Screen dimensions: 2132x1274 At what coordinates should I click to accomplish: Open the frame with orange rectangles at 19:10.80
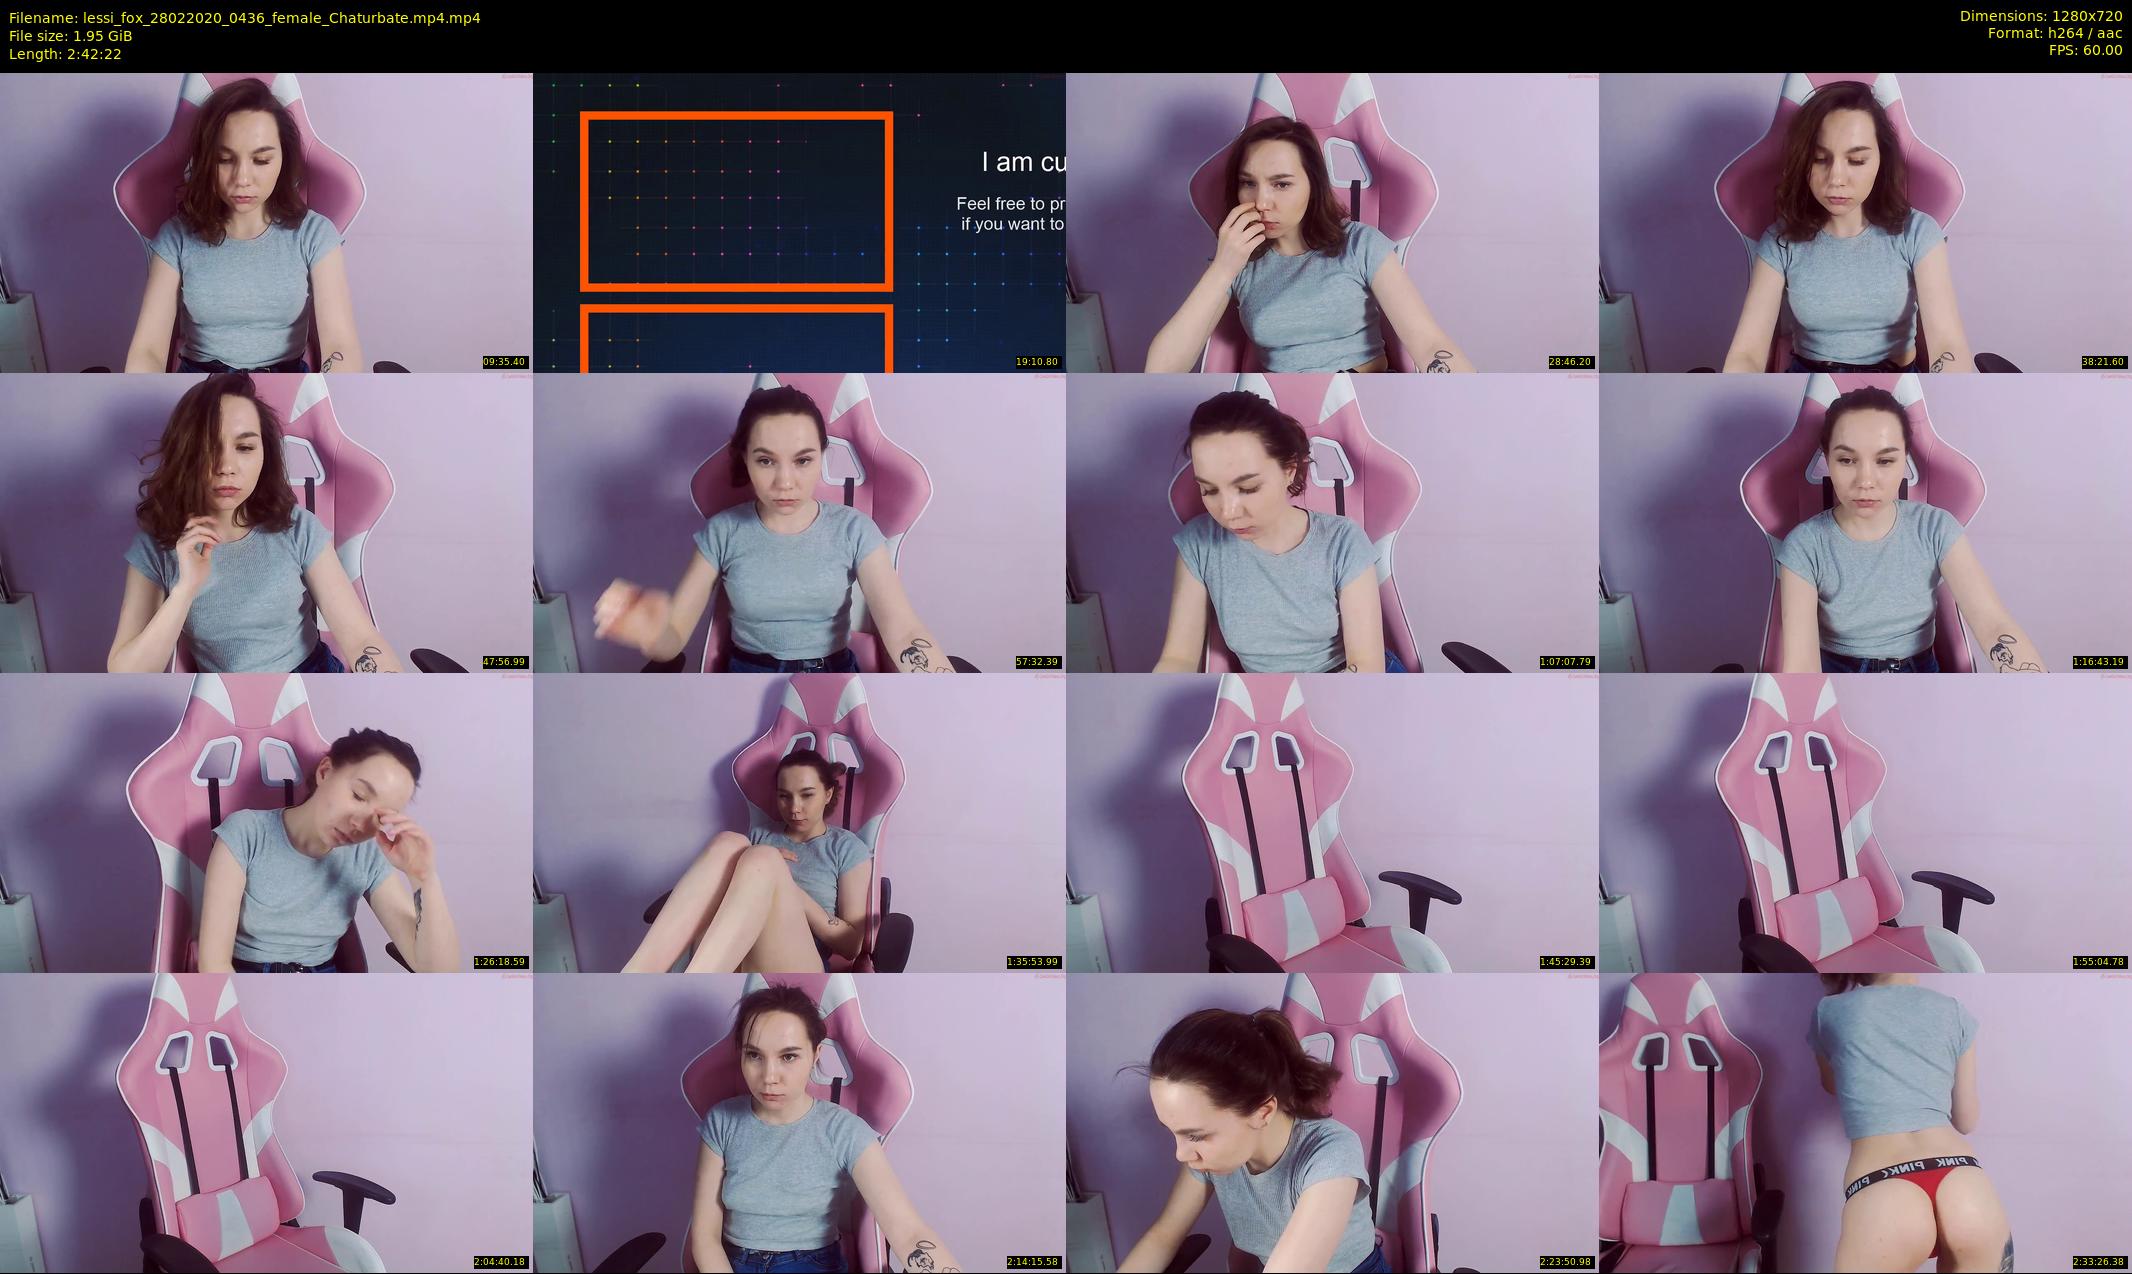pos(799,222)
